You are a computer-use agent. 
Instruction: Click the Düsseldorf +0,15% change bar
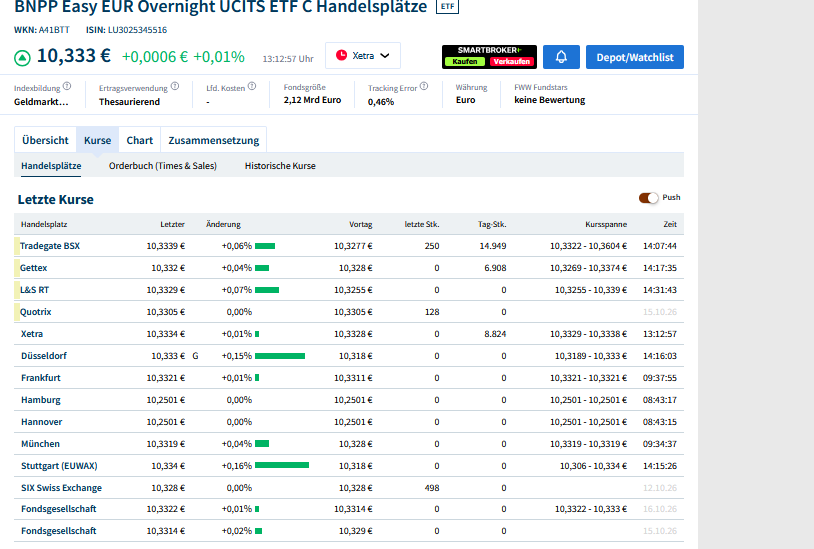[x=280, y=356]
